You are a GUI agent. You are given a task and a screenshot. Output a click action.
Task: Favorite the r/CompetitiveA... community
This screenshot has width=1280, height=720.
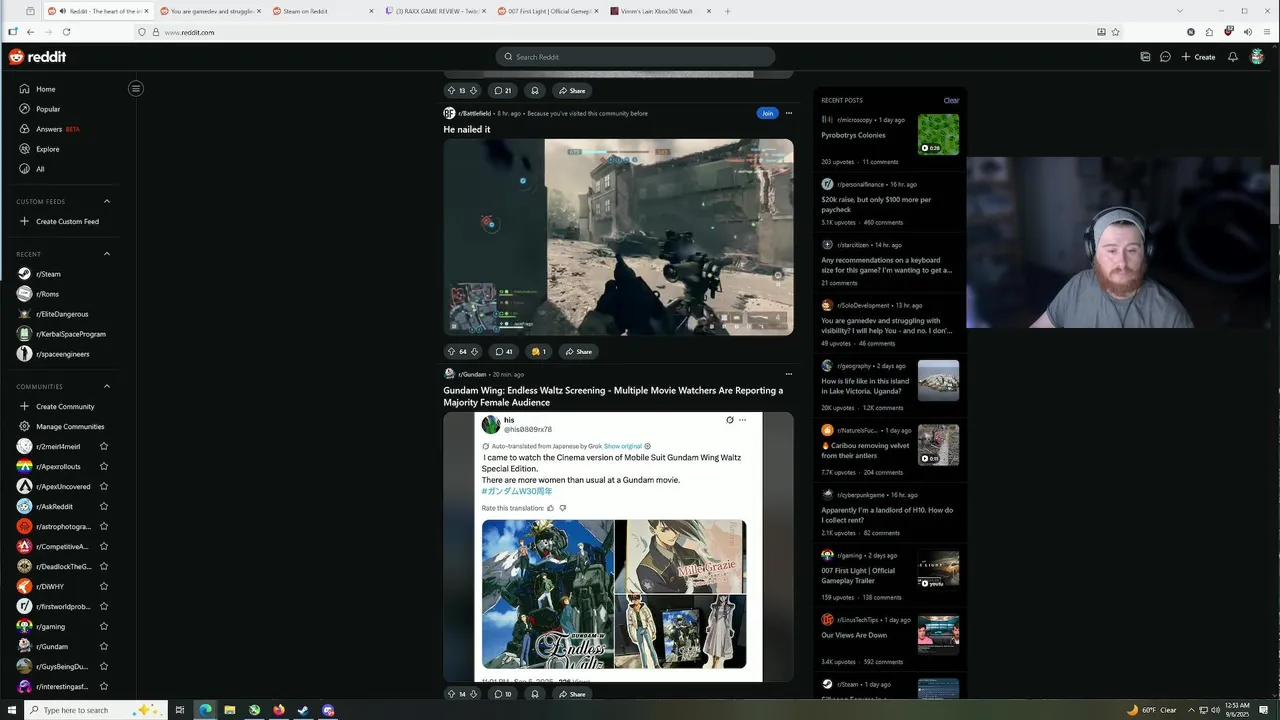tap(104, 547)
